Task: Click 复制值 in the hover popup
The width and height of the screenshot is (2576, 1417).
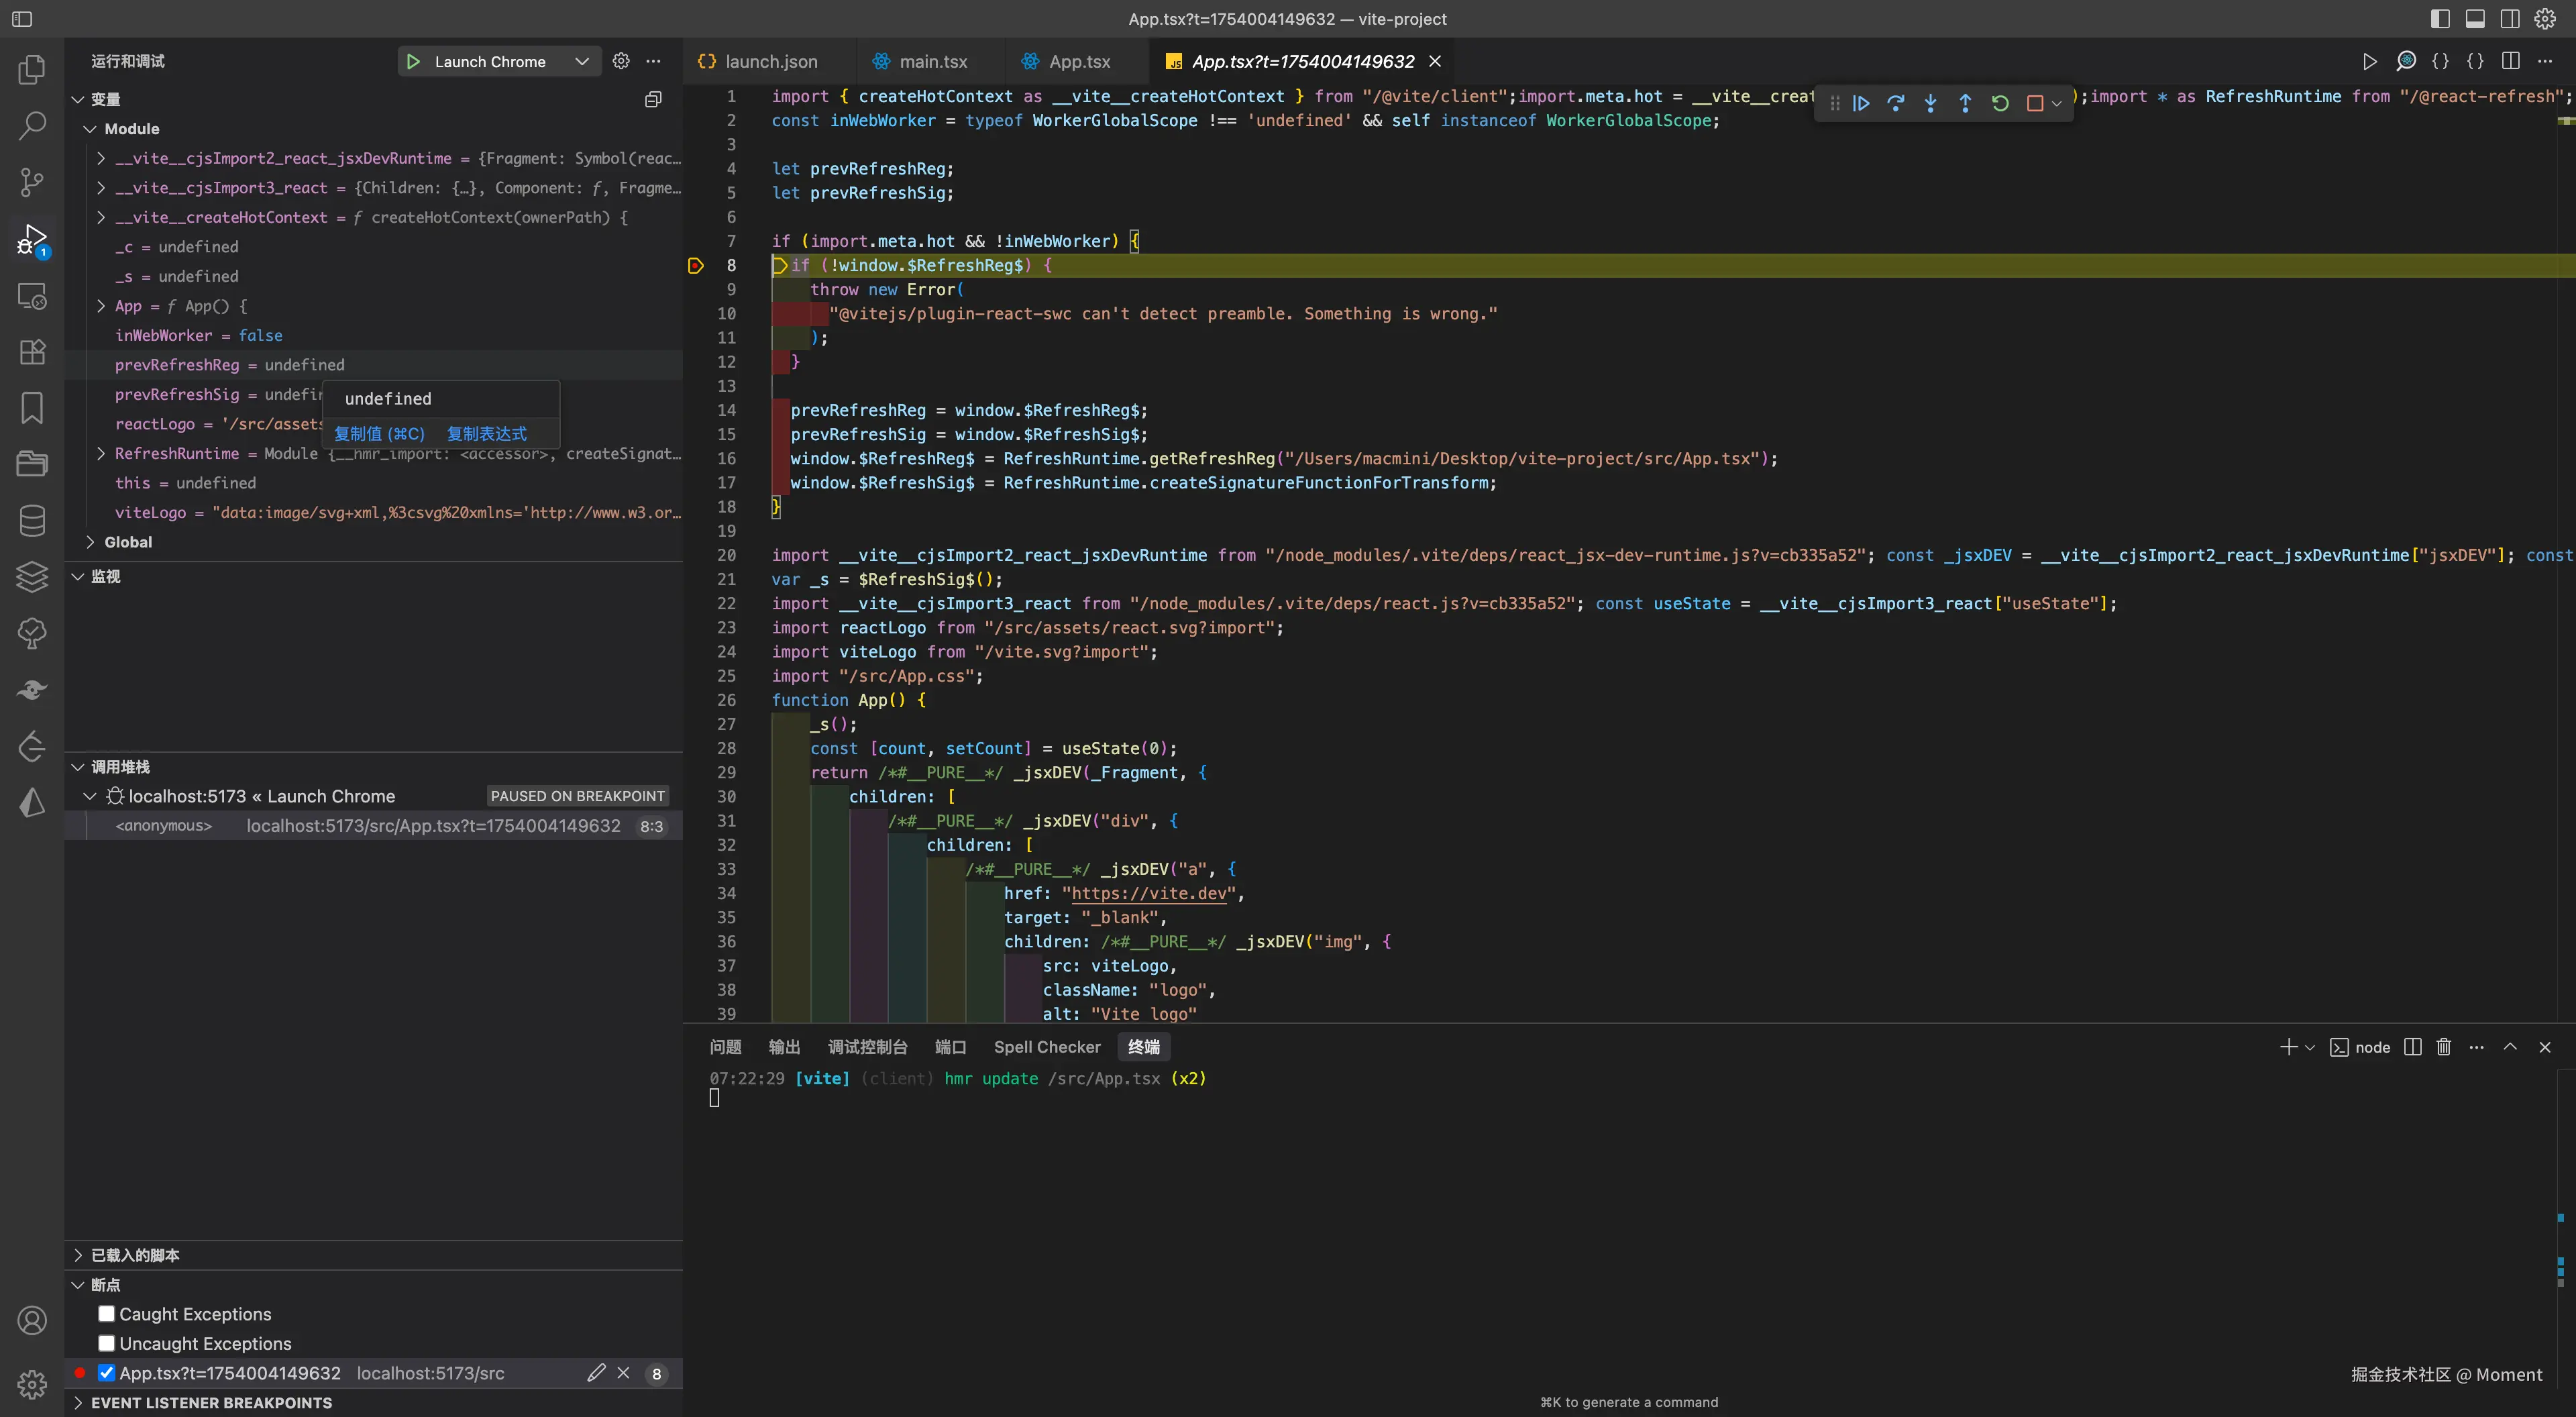Action: point(379,433)
